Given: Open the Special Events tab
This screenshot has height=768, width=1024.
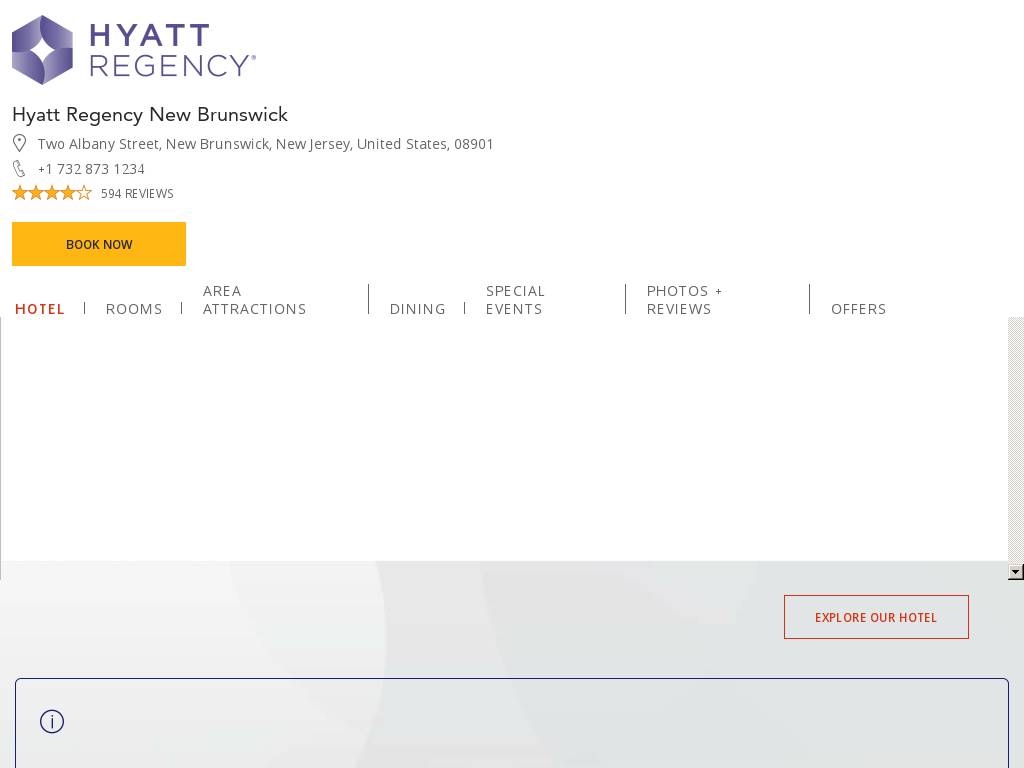Looking at the screenshot, I should point(515,300).
